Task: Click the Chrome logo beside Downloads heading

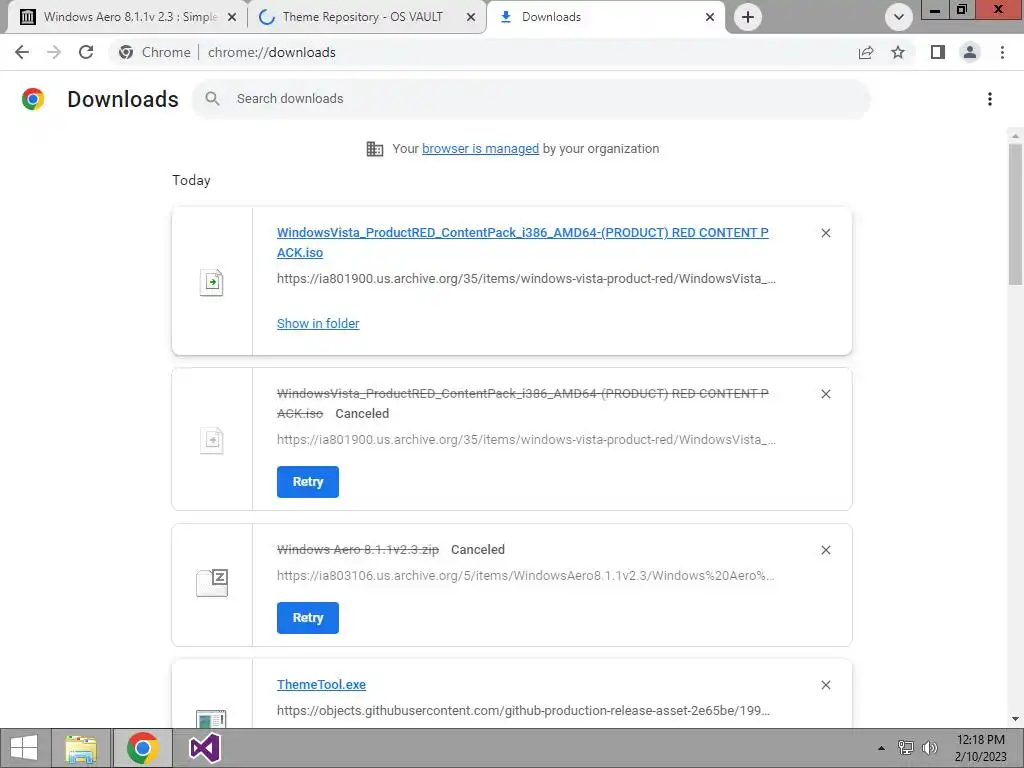Action: click(33, 99)
